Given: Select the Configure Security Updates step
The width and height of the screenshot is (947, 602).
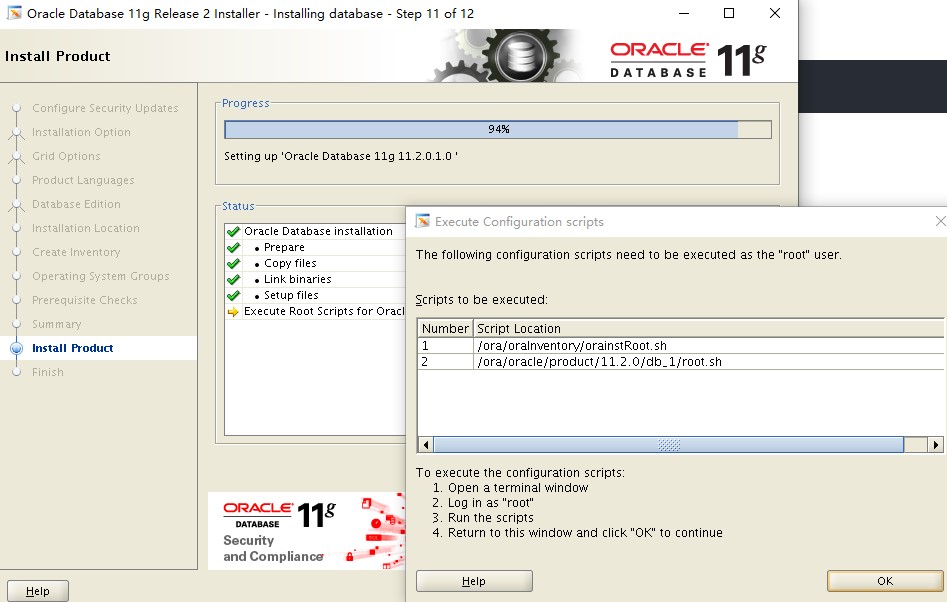Looking at the screenshot, I should [105, 108].
